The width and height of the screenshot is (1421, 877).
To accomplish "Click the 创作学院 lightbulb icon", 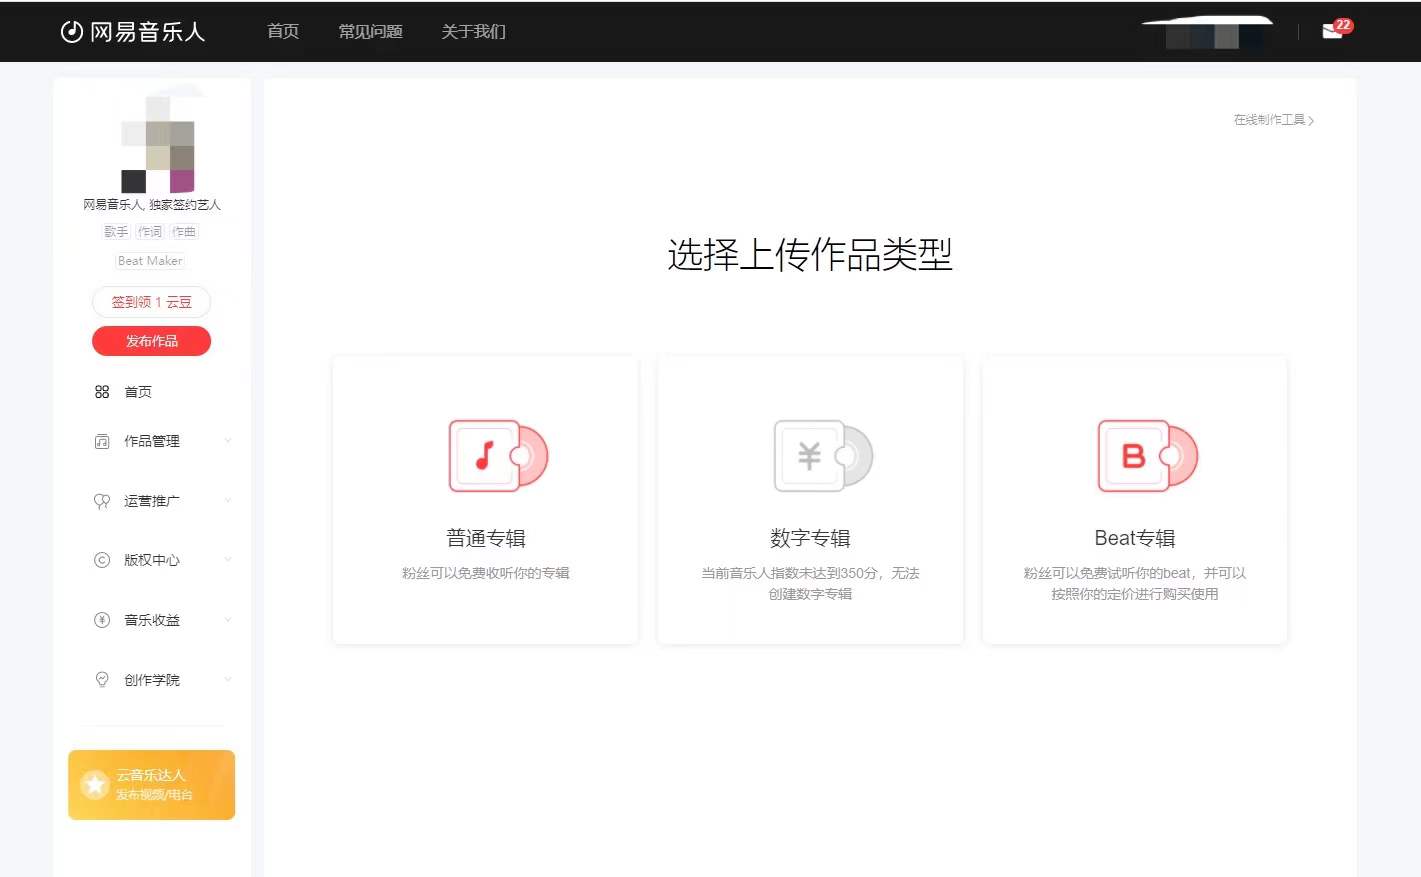I will click(102, 680).
